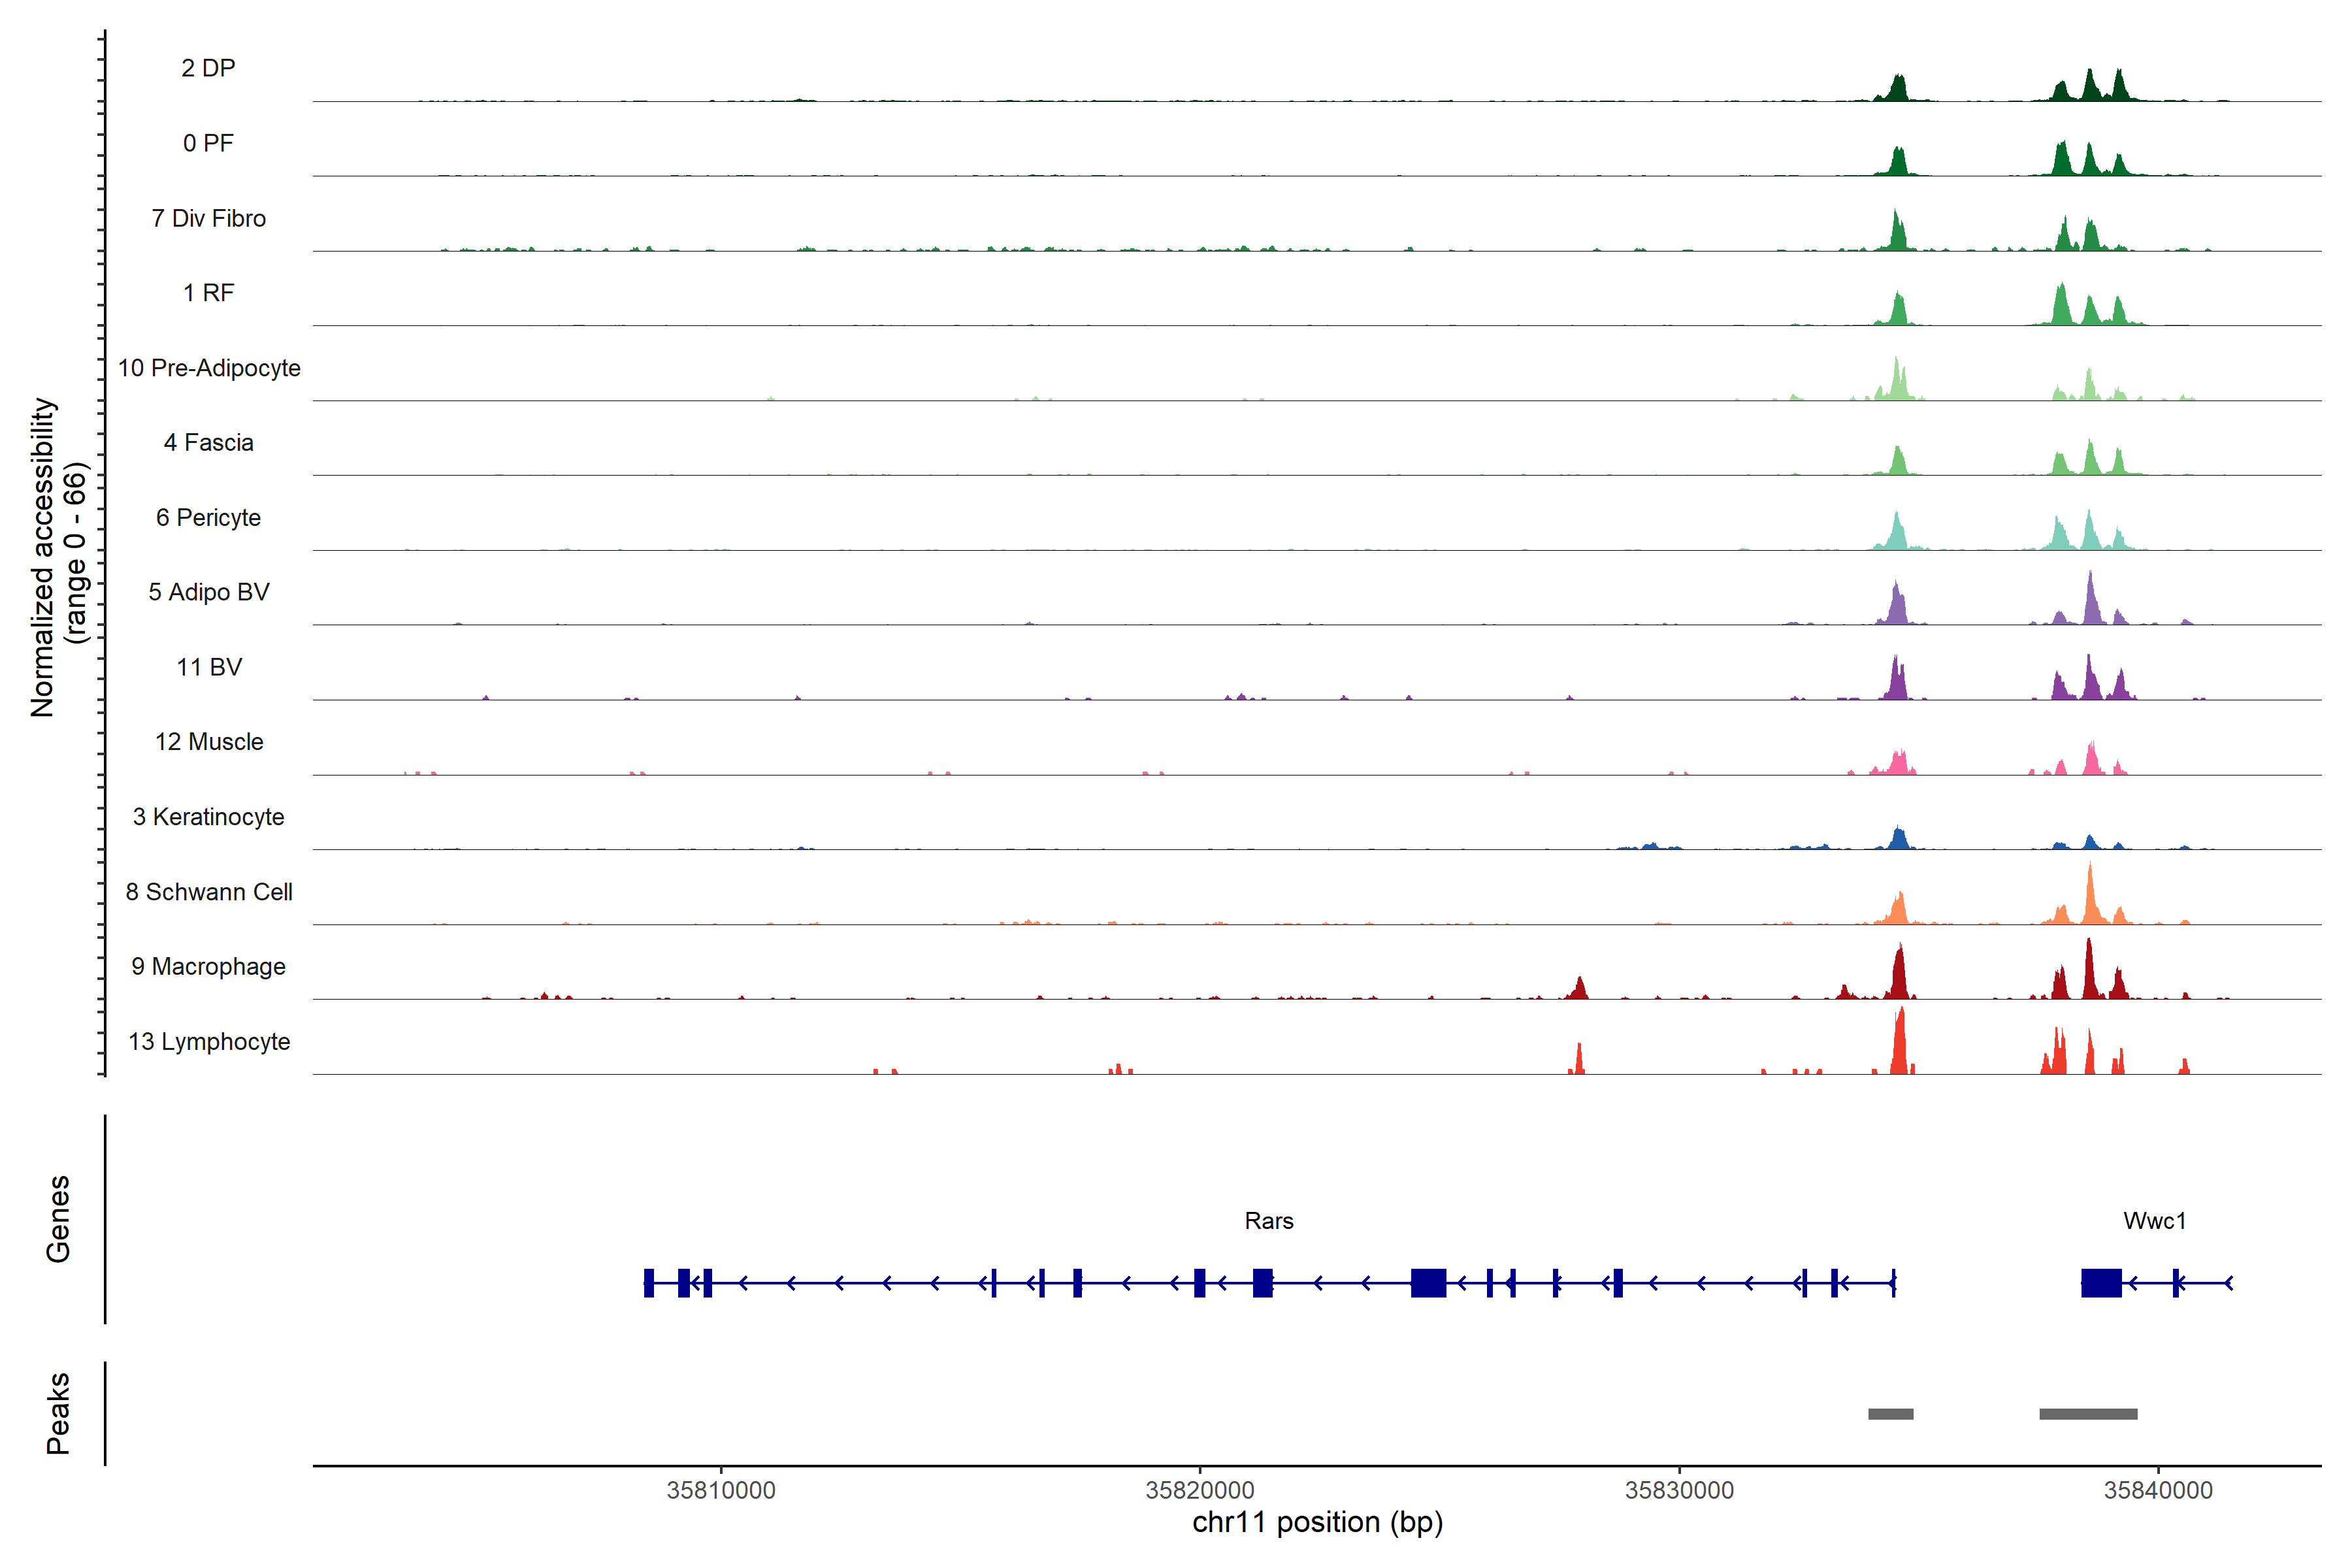Select the 0 PF track label

[208, 143]
